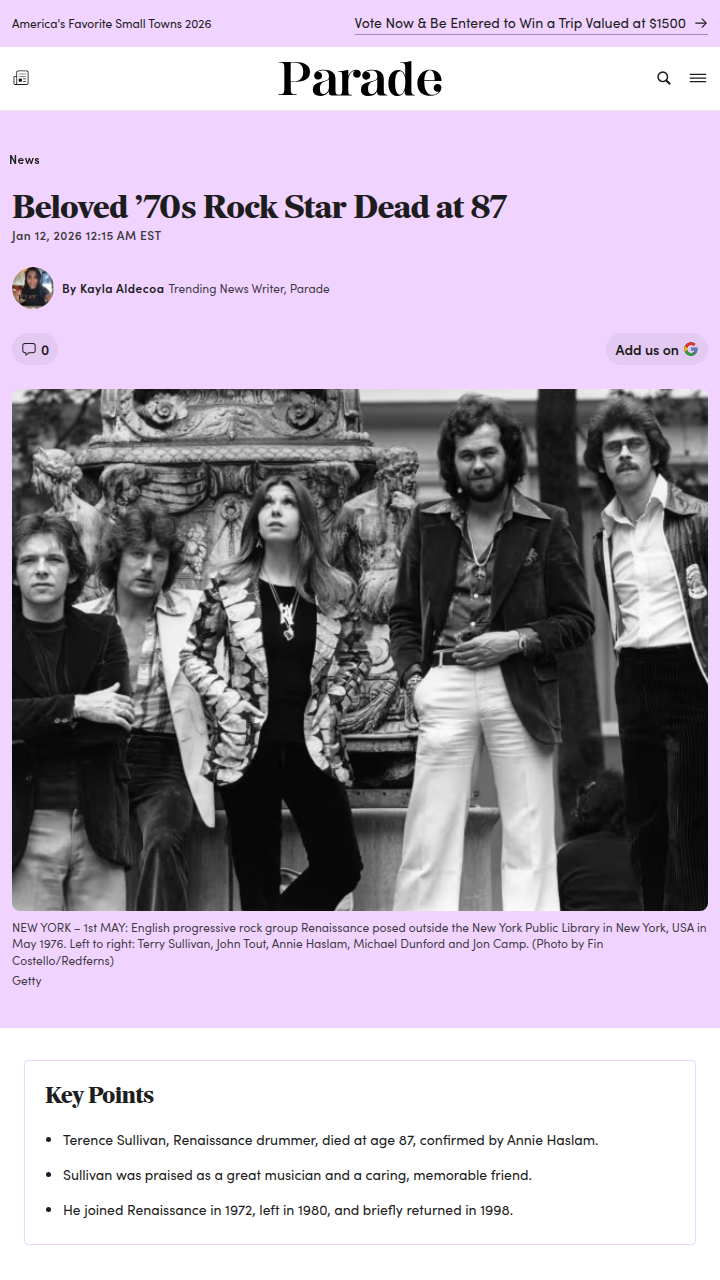This screenshot has width=720, height=1280.
Task: Click Kayla Aldecoa's author avatar
Action: (33, 288)
